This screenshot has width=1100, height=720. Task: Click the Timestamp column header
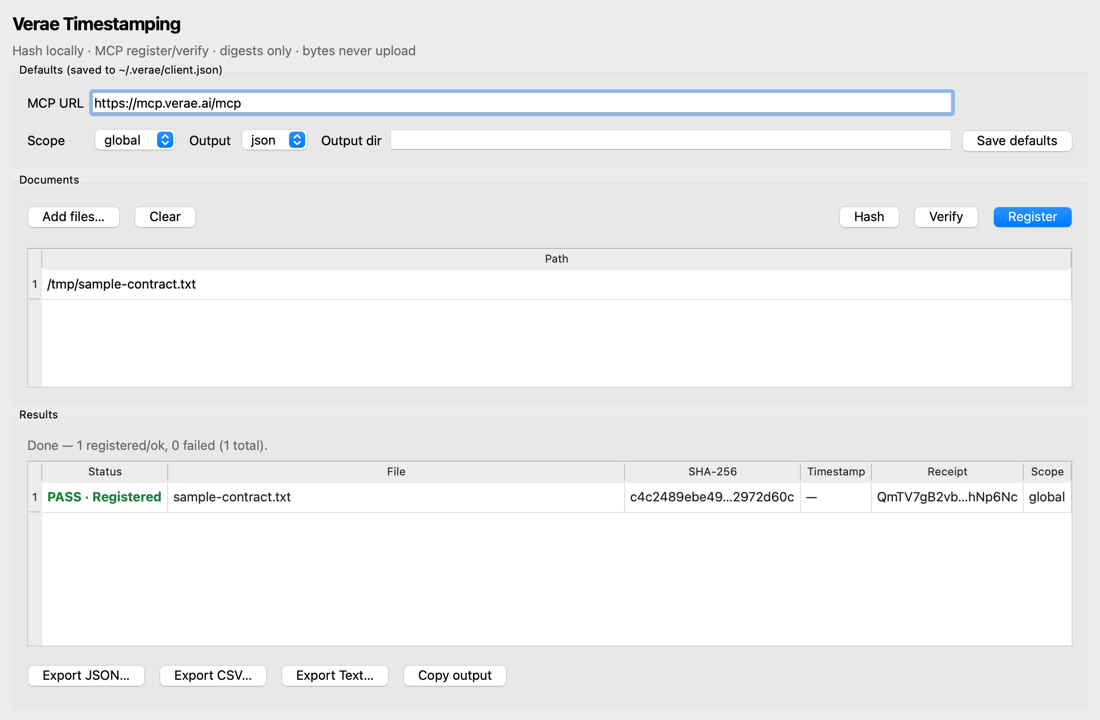click(836, 472)
